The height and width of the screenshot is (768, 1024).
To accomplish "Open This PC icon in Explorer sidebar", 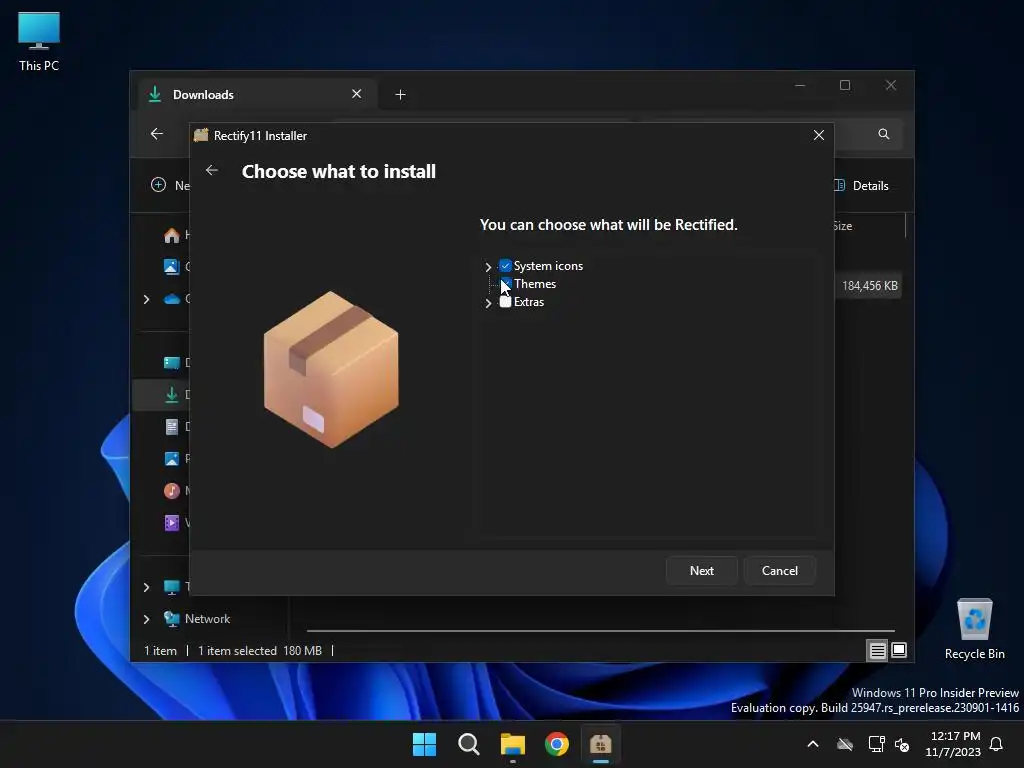I will pos(172,587).
